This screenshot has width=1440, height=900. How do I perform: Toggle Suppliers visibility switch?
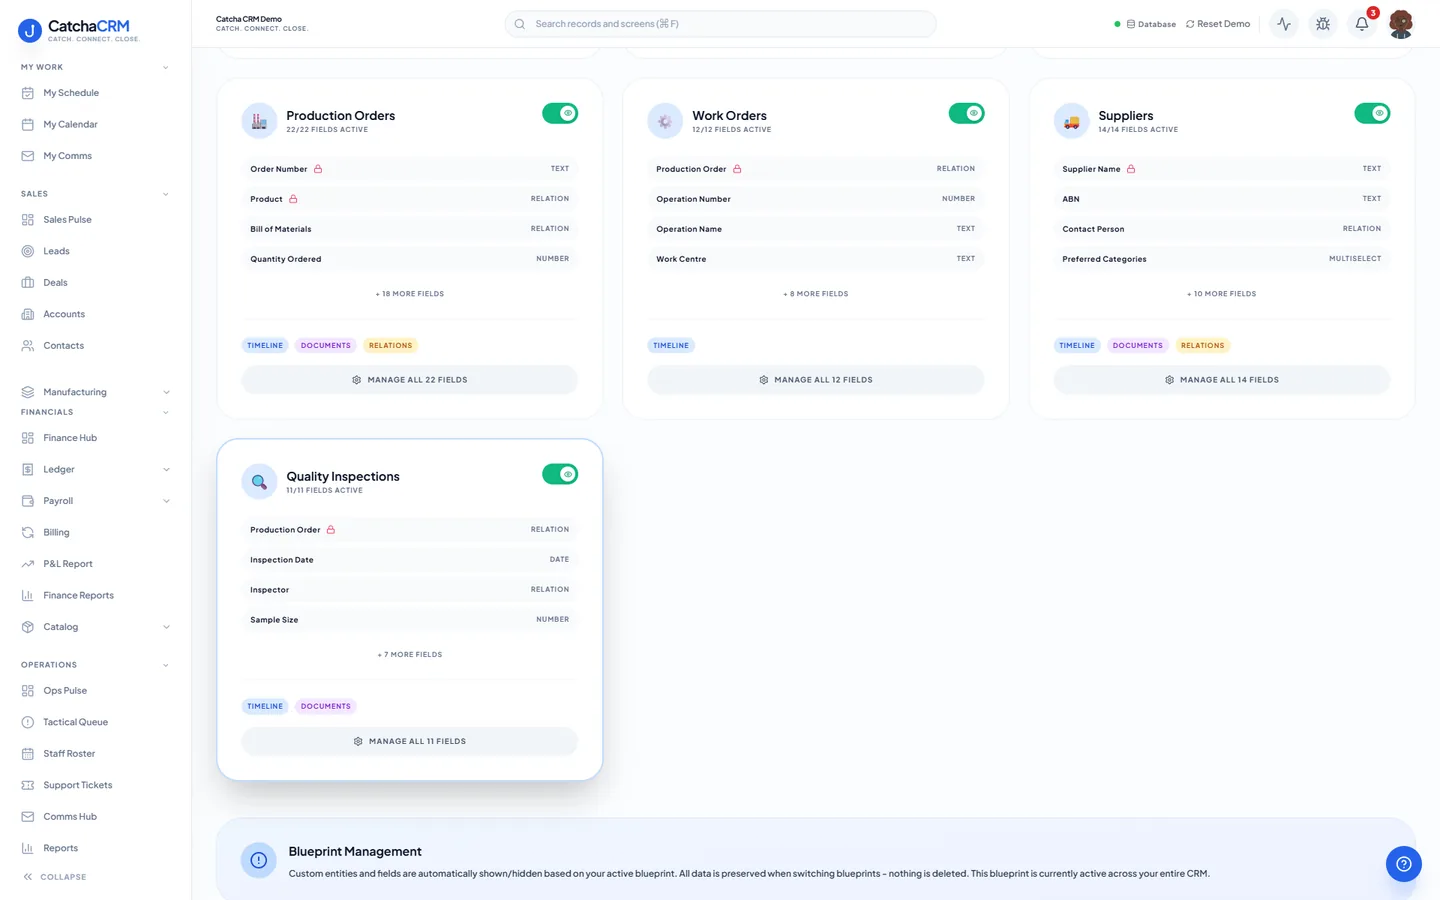coord(1372,113)
